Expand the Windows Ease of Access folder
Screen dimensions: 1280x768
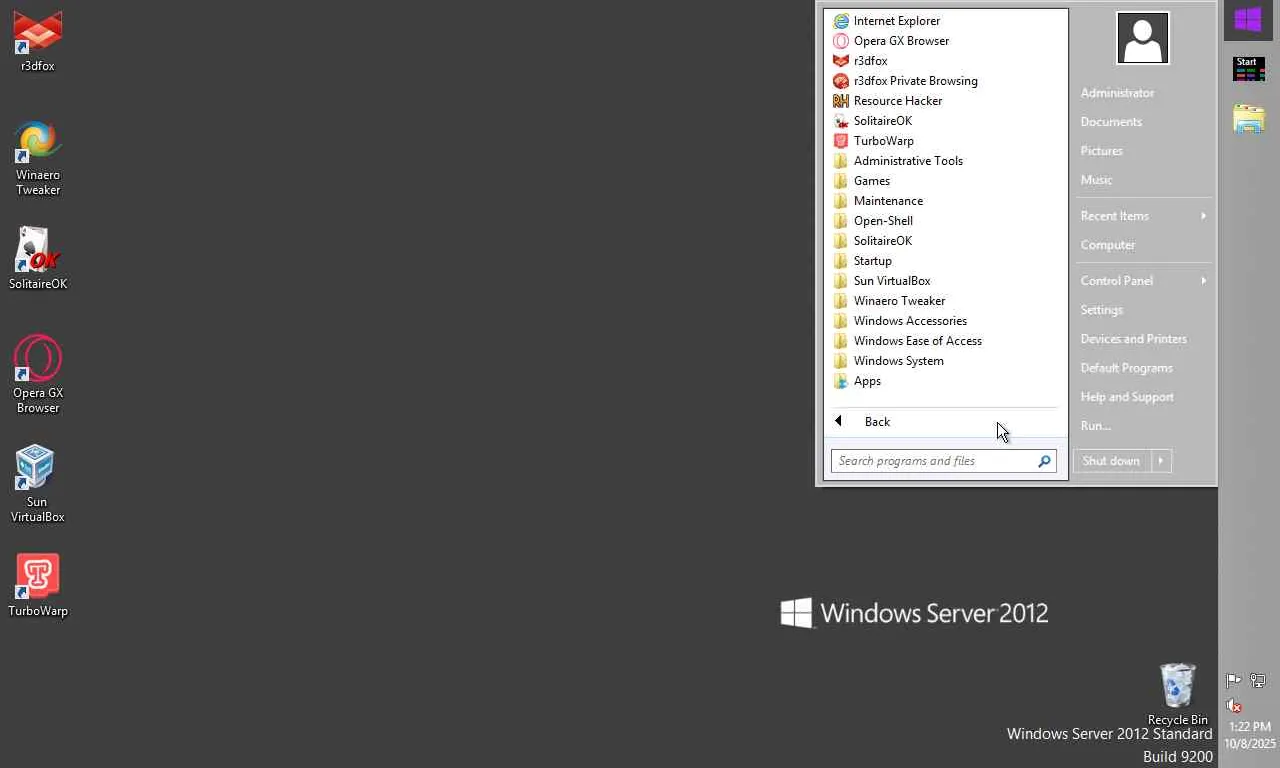click(945, 341)
